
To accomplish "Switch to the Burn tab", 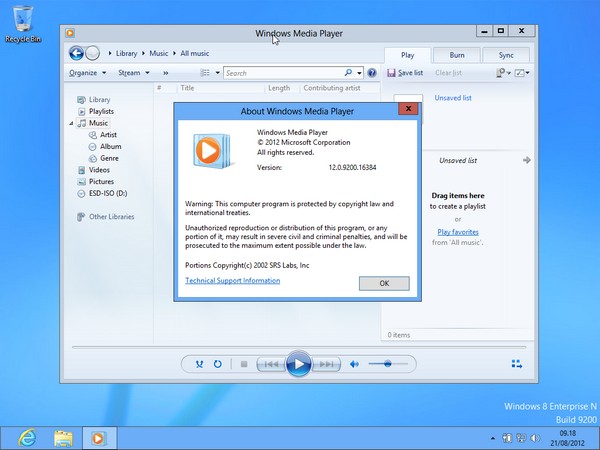I will (x=457, y=55).
